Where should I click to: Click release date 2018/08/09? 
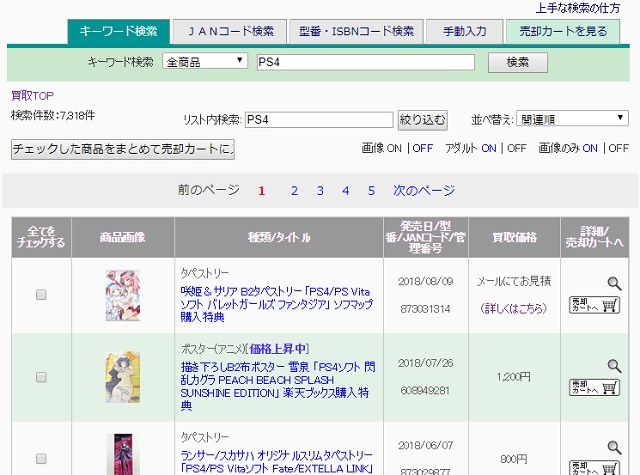point(426,281)
